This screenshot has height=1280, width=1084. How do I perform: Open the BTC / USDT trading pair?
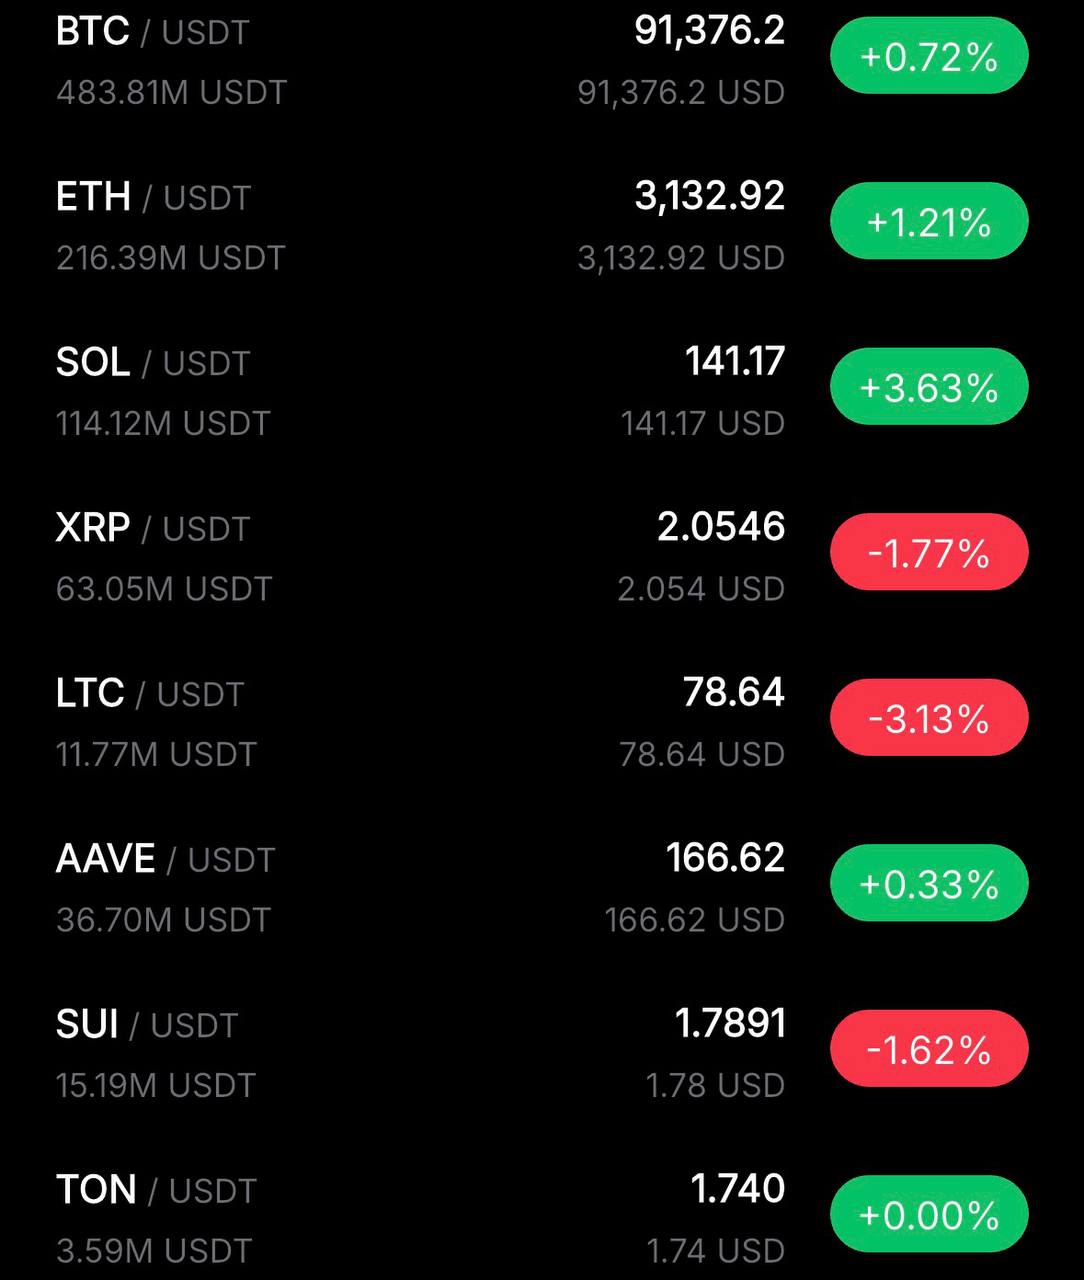click(152, 32)
